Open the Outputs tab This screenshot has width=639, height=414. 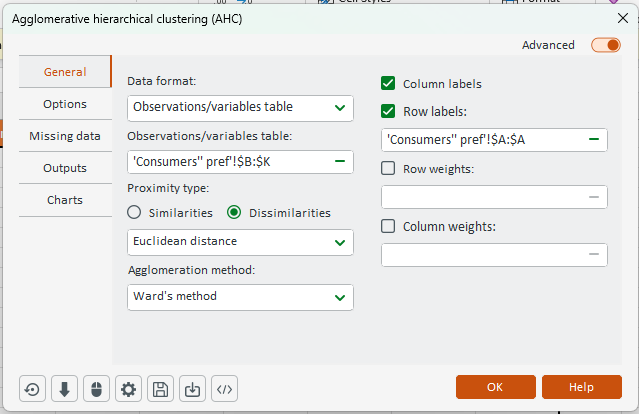click(65, 168)
